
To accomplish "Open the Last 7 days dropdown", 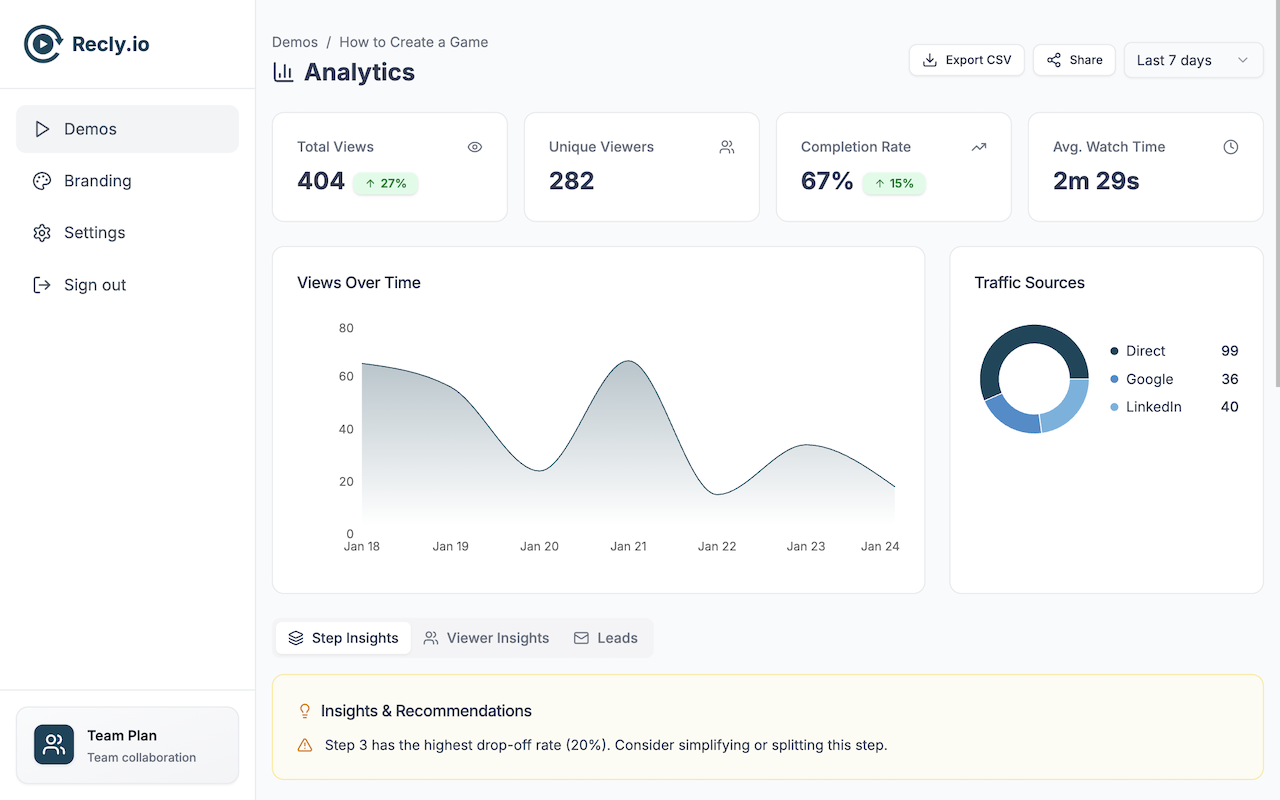I will 1193,60.
